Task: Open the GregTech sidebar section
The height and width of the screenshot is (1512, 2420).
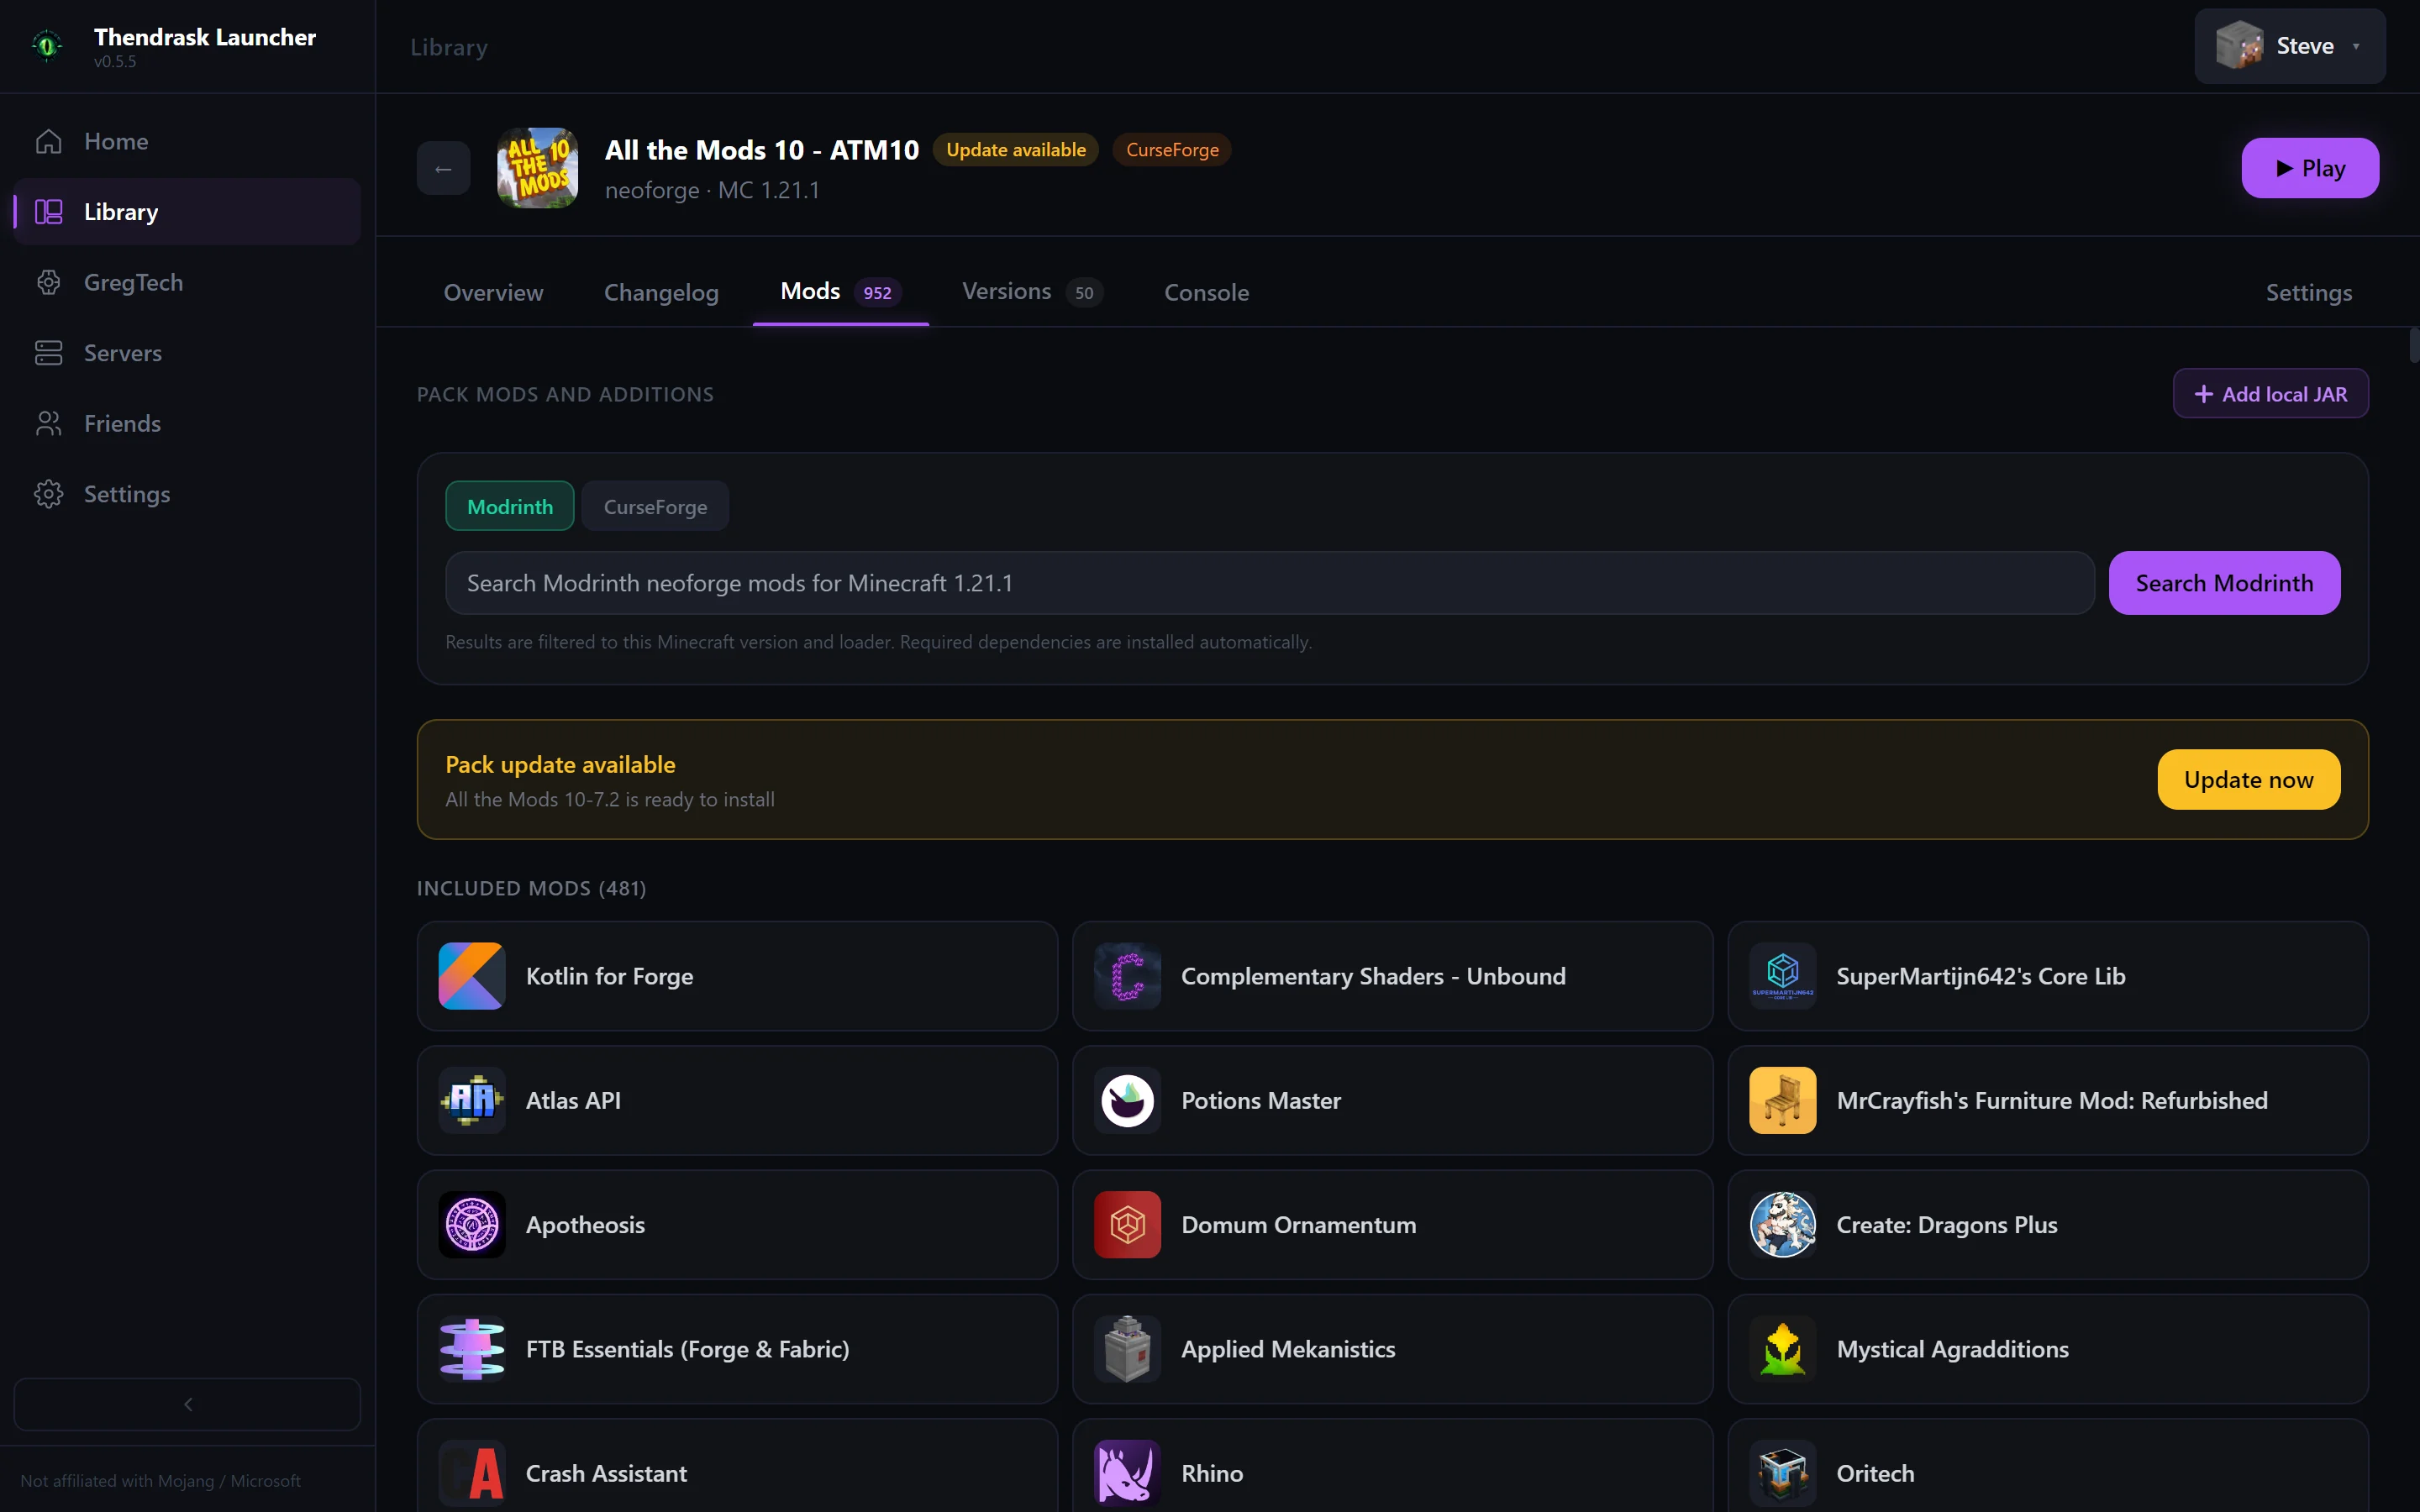Action: click(187, 282)
